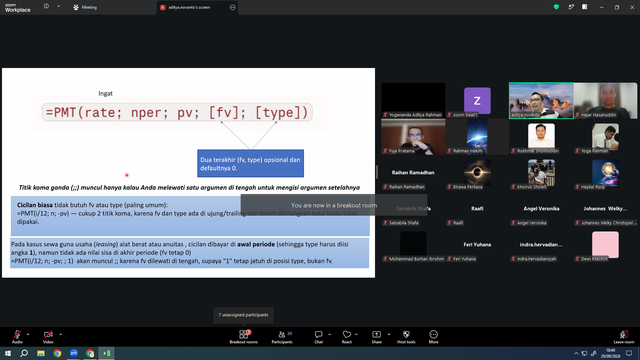Click the circle options icon on screen tab
The width and height of the screenshot is (640, 360).
(x=233, y=7)
